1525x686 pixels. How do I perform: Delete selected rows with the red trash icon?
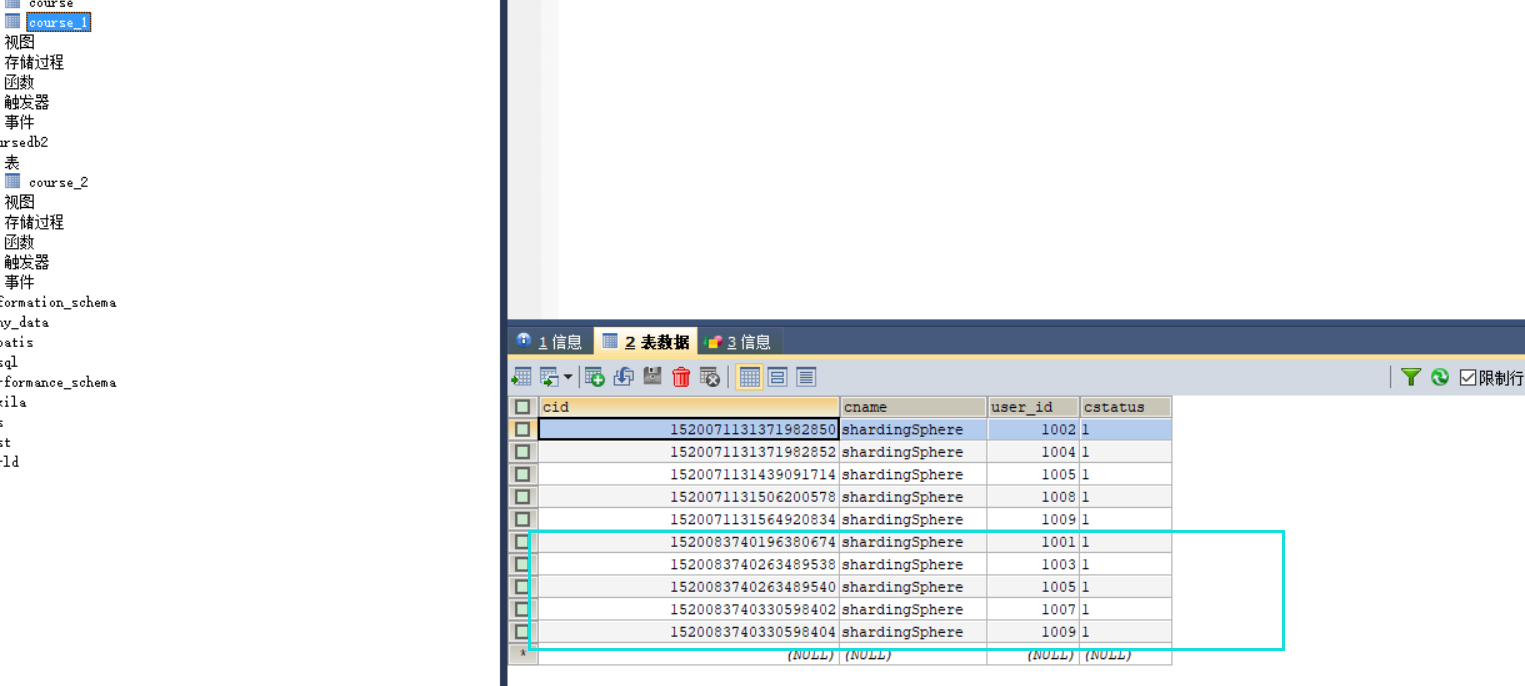tap(682, 377)
